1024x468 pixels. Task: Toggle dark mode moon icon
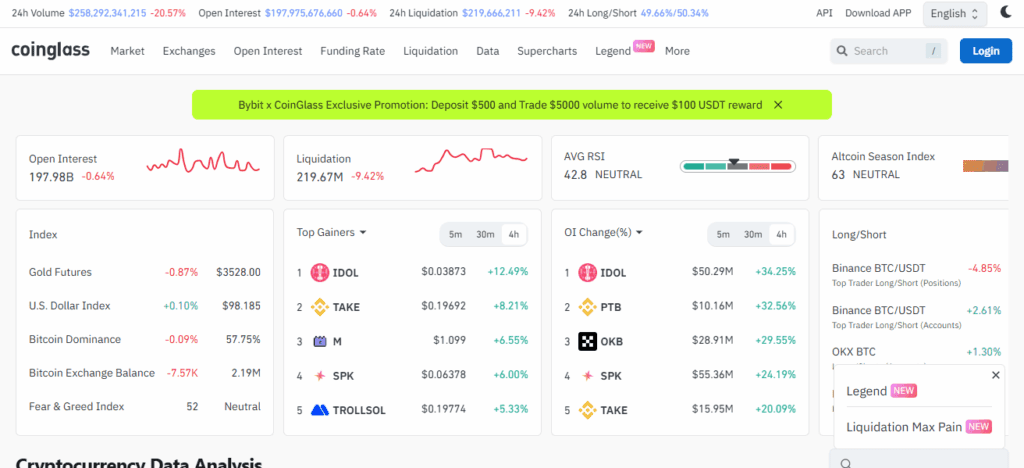click(x=1006, y=12)
